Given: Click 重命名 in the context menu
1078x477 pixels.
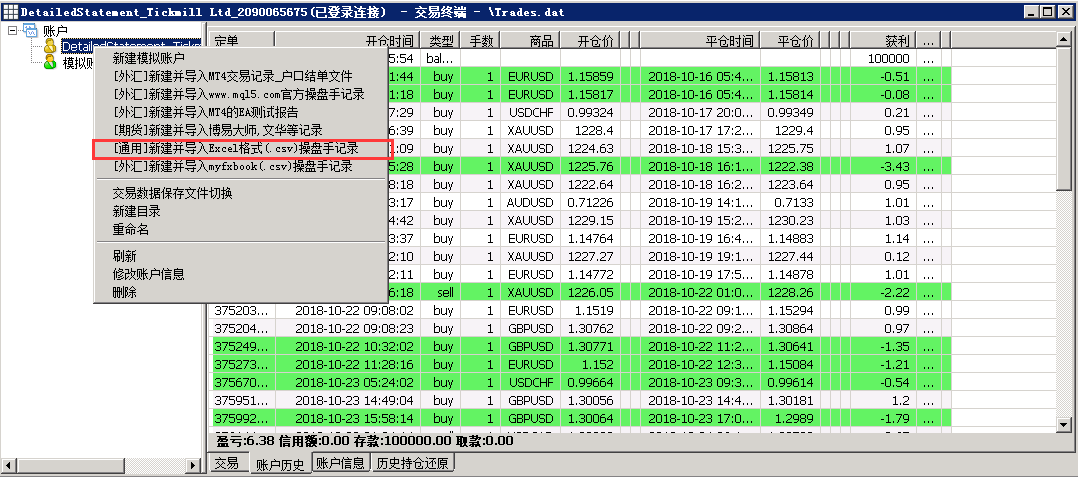Looking at the screenshot, I should 130,229.
